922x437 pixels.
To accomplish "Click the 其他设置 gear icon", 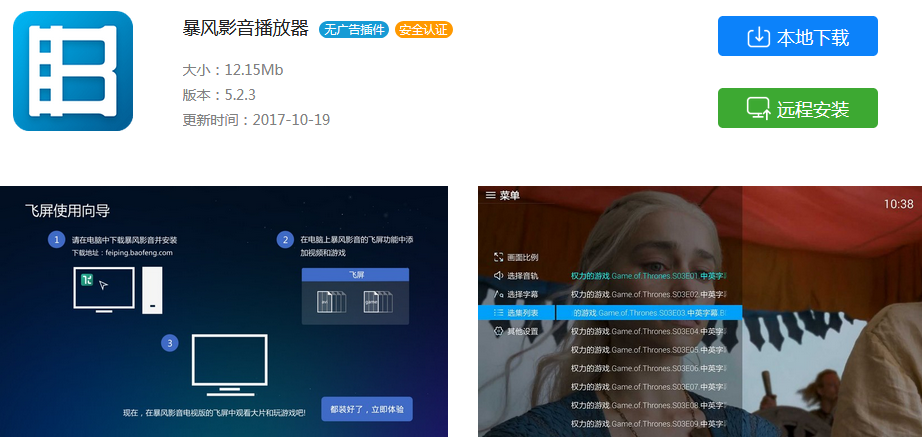I will 499,331.
